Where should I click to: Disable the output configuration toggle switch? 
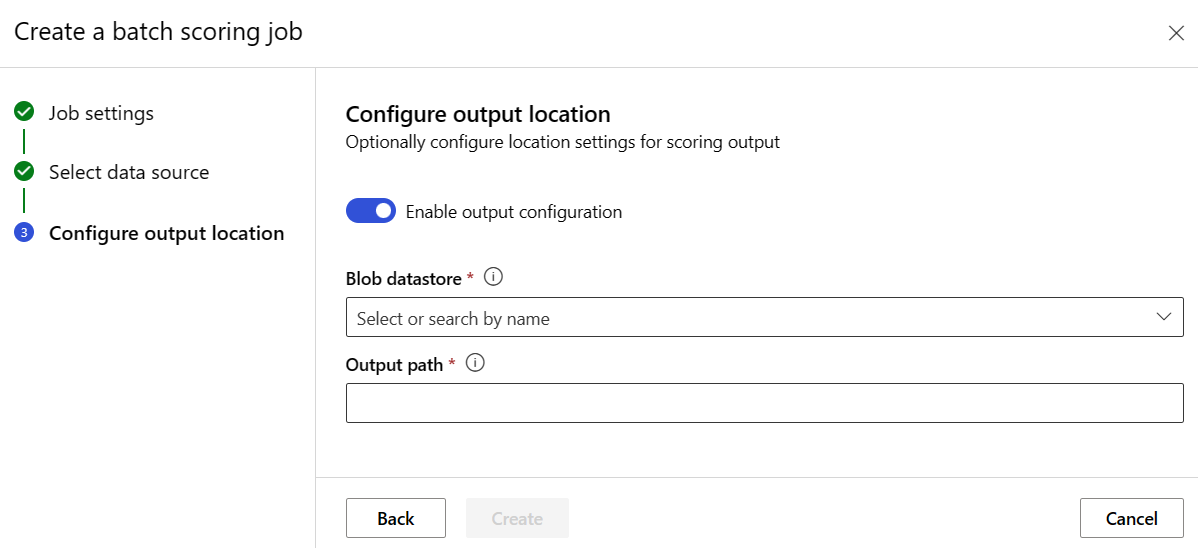[371, 211]
